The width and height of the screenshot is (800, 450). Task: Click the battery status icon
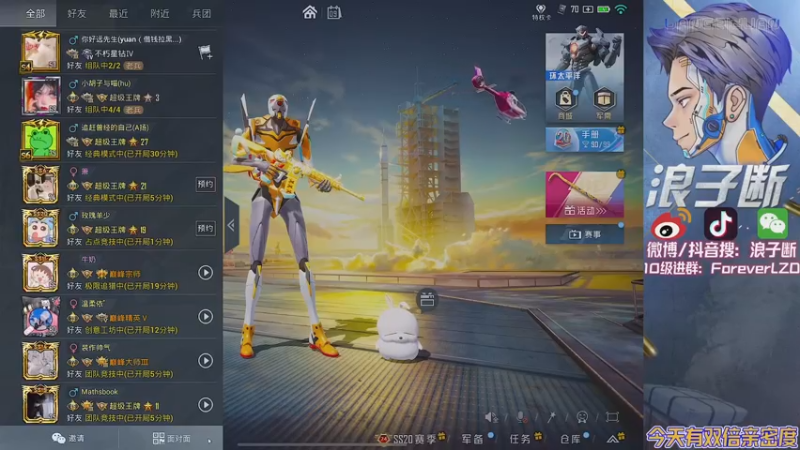coord(604,9)
